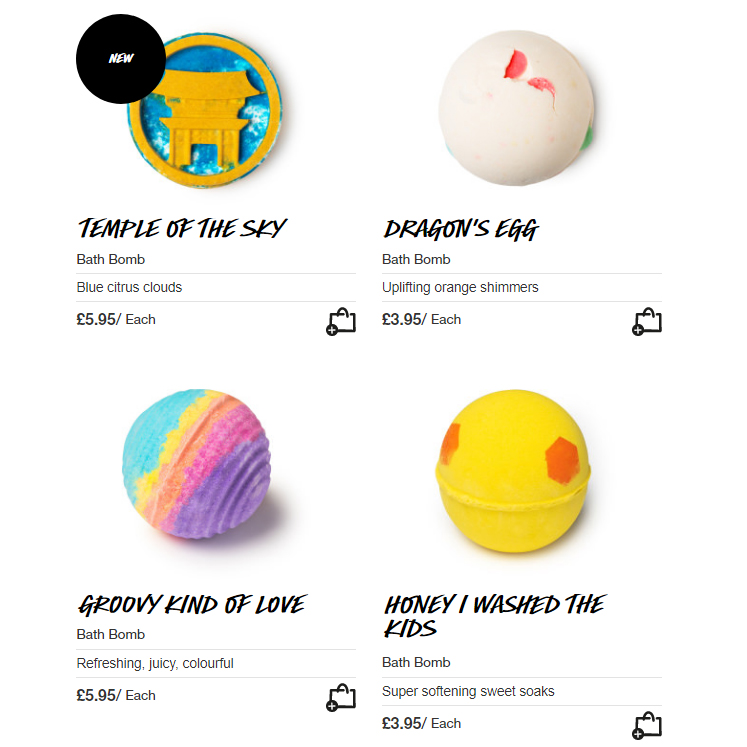Click the Blue citrus clouds description

pos(129,287)
